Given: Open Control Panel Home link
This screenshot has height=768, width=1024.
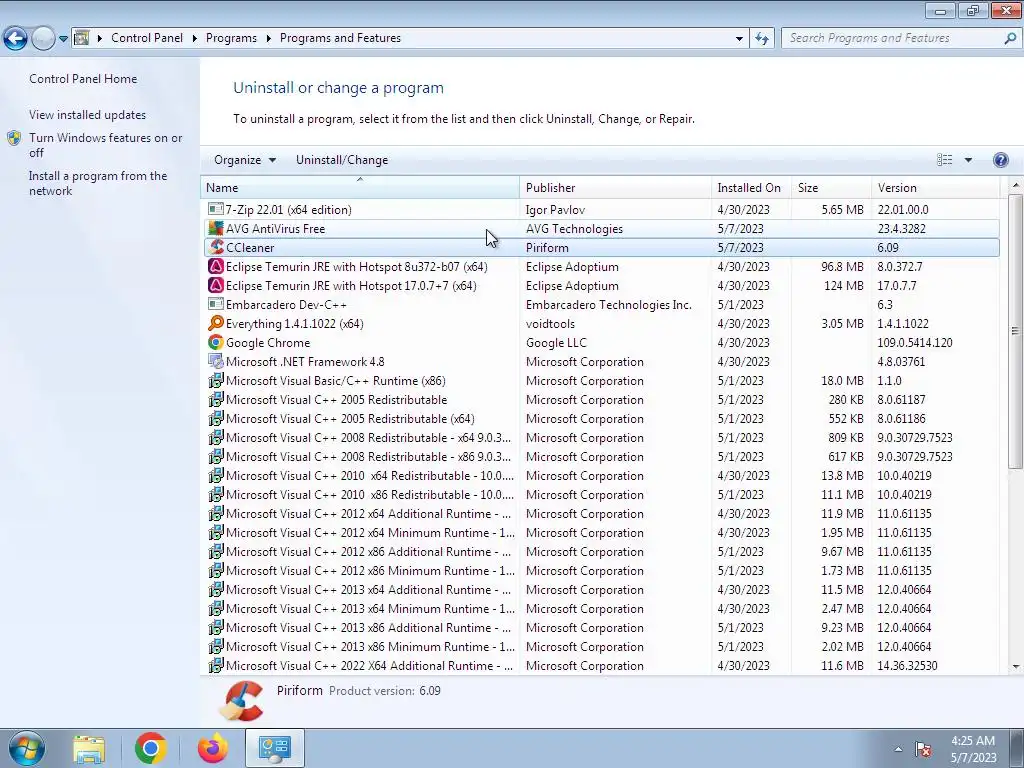Looking at the screenshot, I should click(x=83, y=78).
